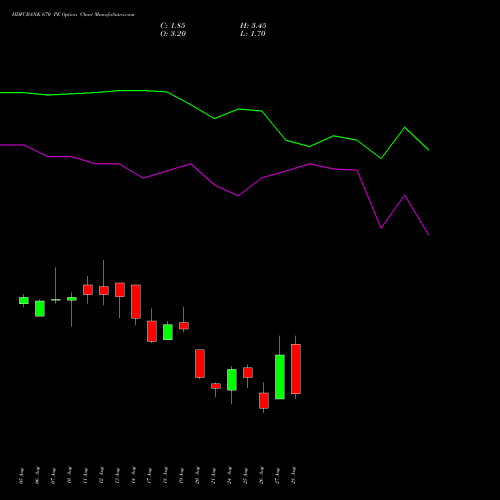Click the low value L: 1.70
The image size is (500, 500).
coord(253,34)
